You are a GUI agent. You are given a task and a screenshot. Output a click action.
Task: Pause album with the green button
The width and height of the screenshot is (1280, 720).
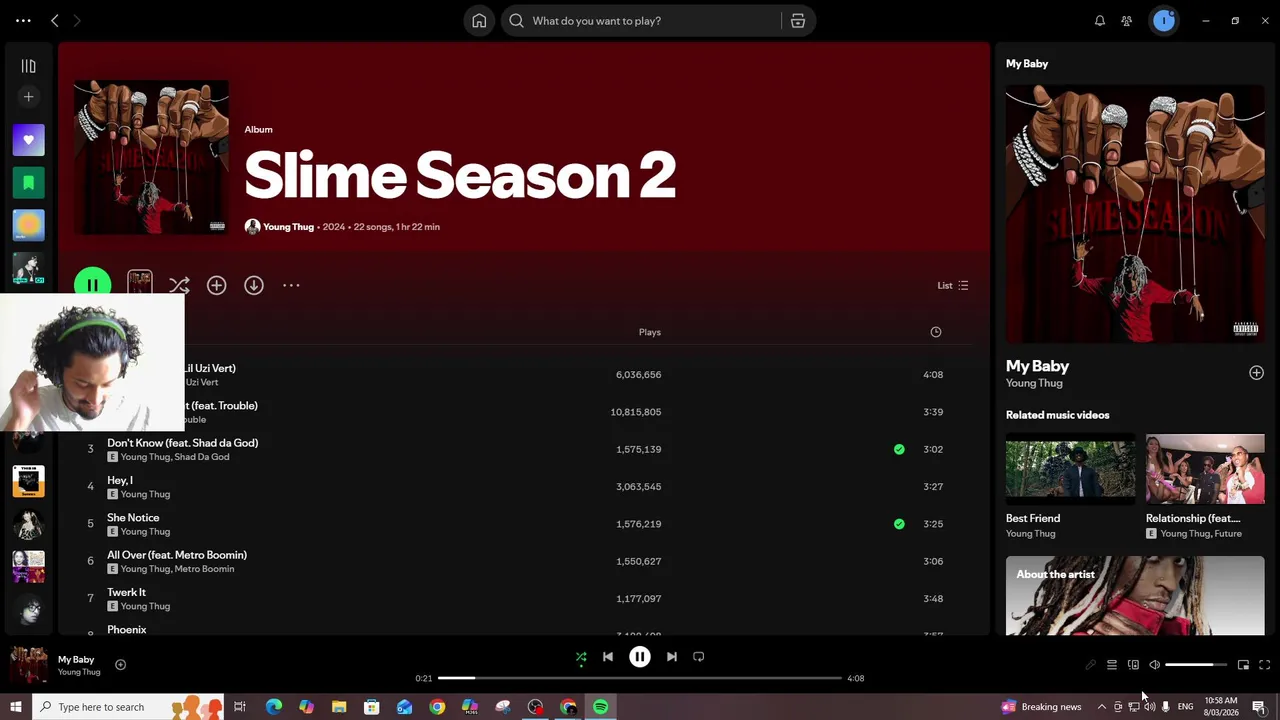pyautogui.click(x=92, y=286)
